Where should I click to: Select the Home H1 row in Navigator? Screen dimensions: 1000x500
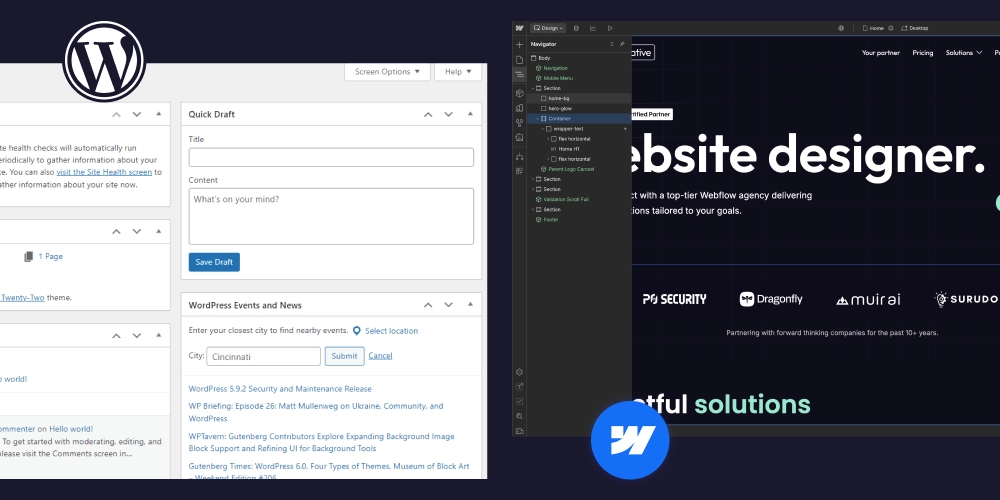579,149
